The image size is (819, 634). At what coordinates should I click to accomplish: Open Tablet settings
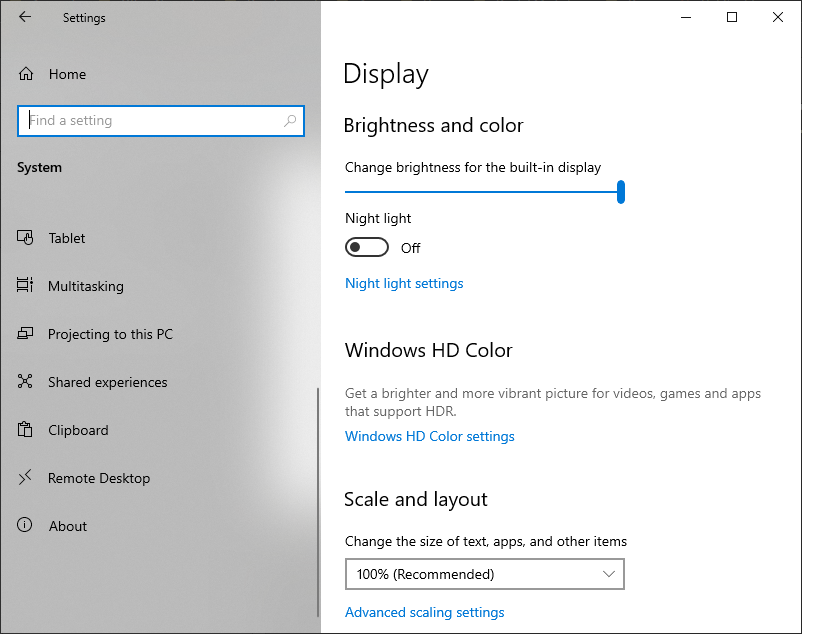pos(66,238)
